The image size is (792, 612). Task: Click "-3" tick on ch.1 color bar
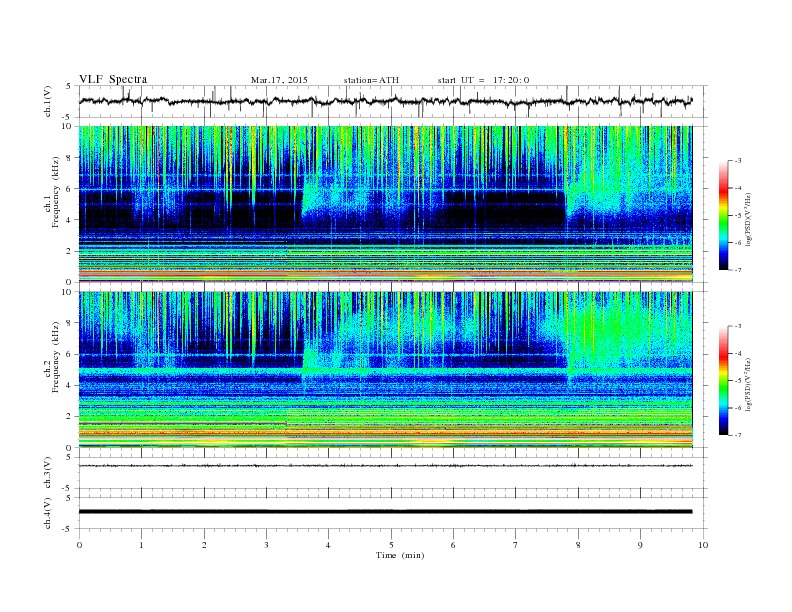pos(737,161)
